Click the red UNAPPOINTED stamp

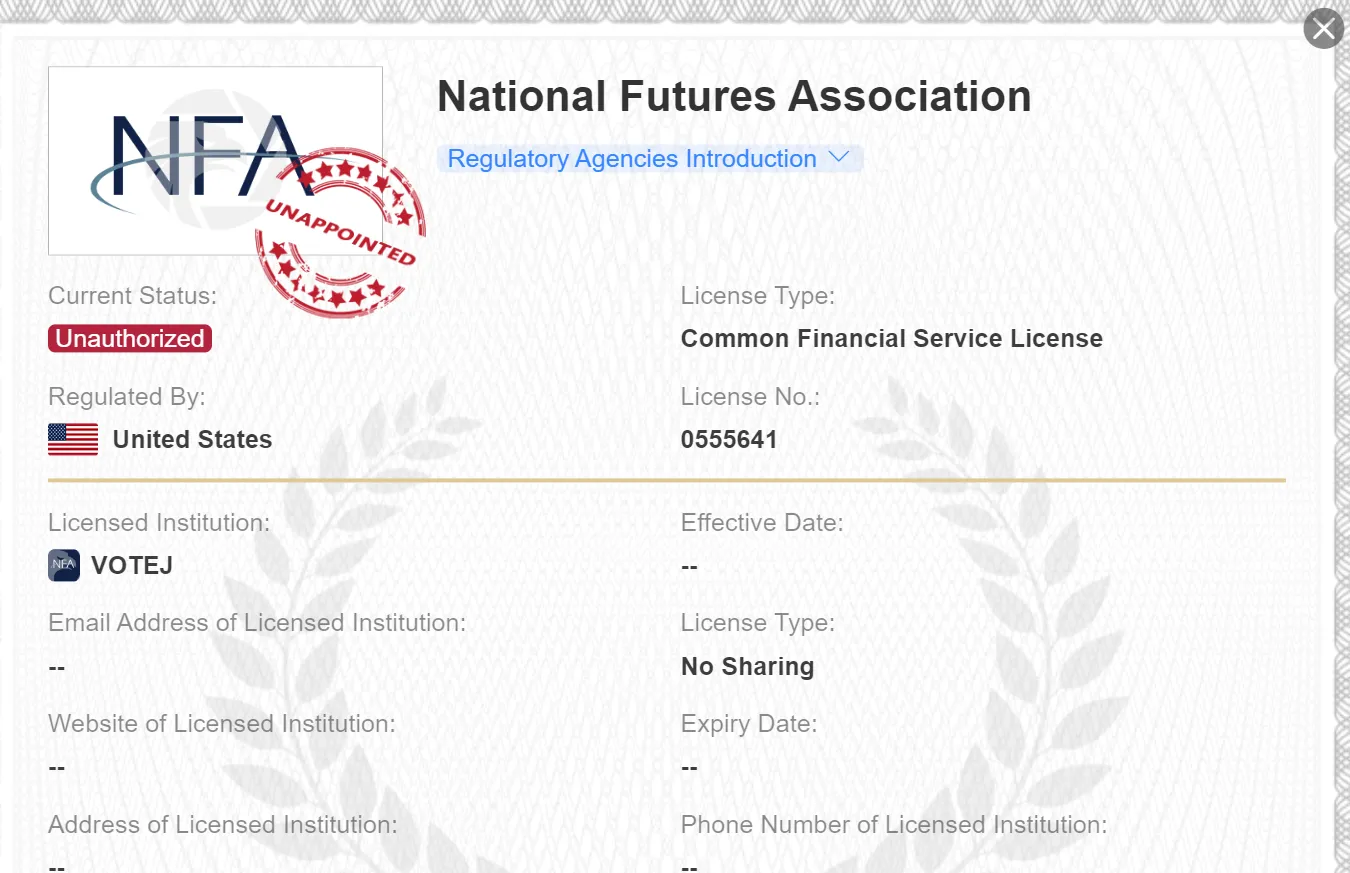click(340, 233)
